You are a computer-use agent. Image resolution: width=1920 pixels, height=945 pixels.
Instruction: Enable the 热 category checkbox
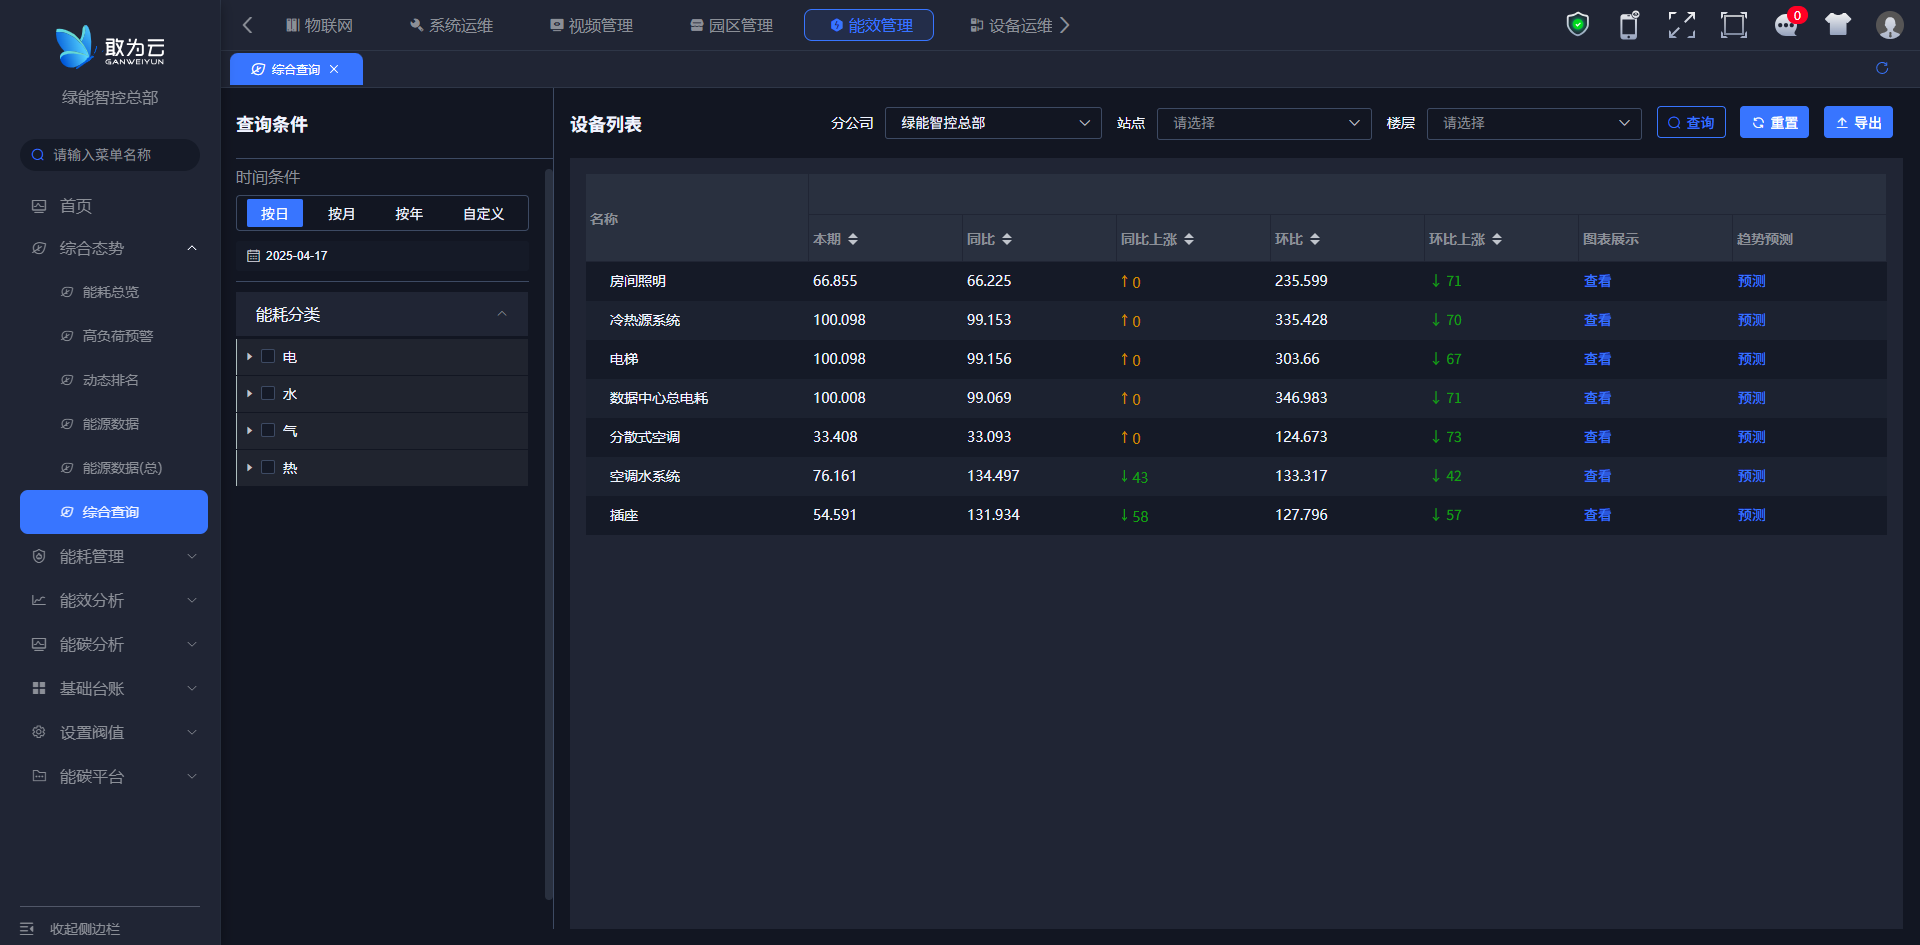click(268, 468)
